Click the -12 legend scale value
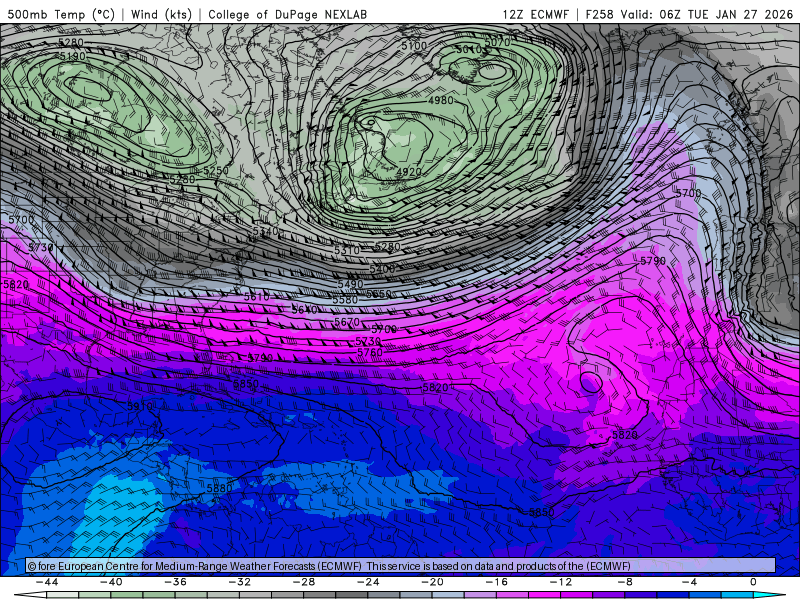 (561, 582)
